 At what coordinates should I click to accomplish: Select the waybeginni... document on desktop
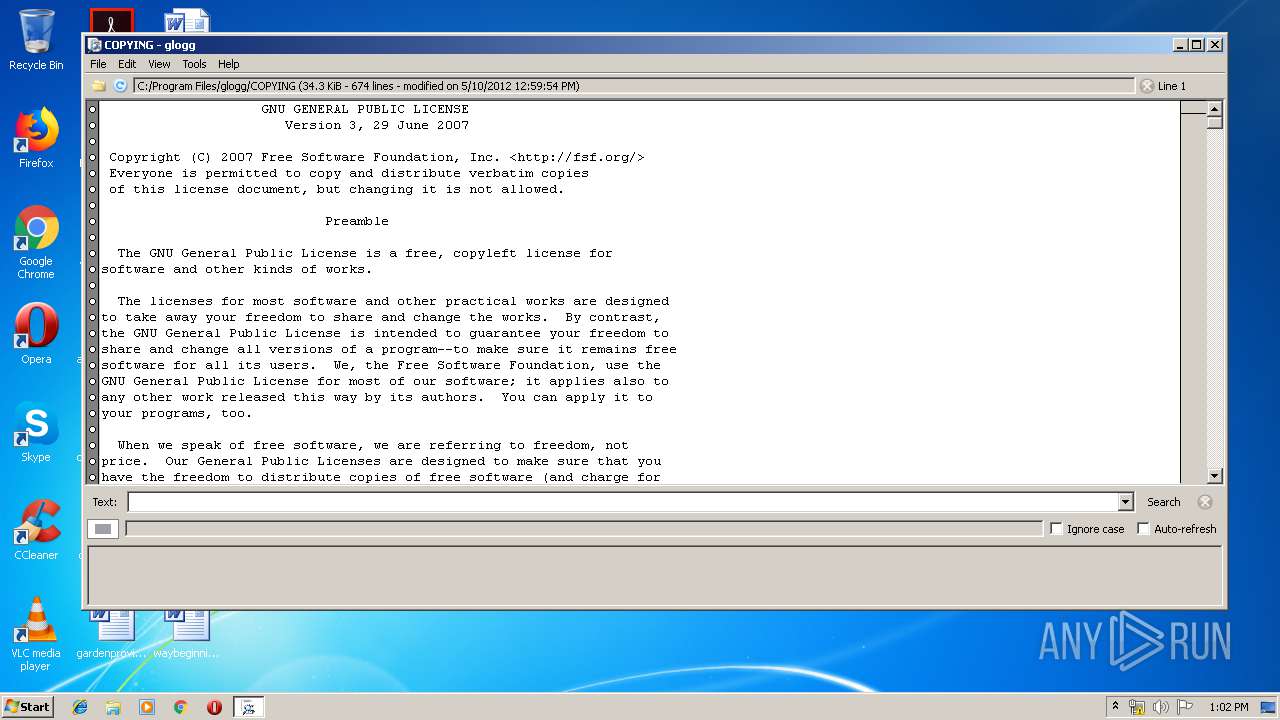click(186, 634)
